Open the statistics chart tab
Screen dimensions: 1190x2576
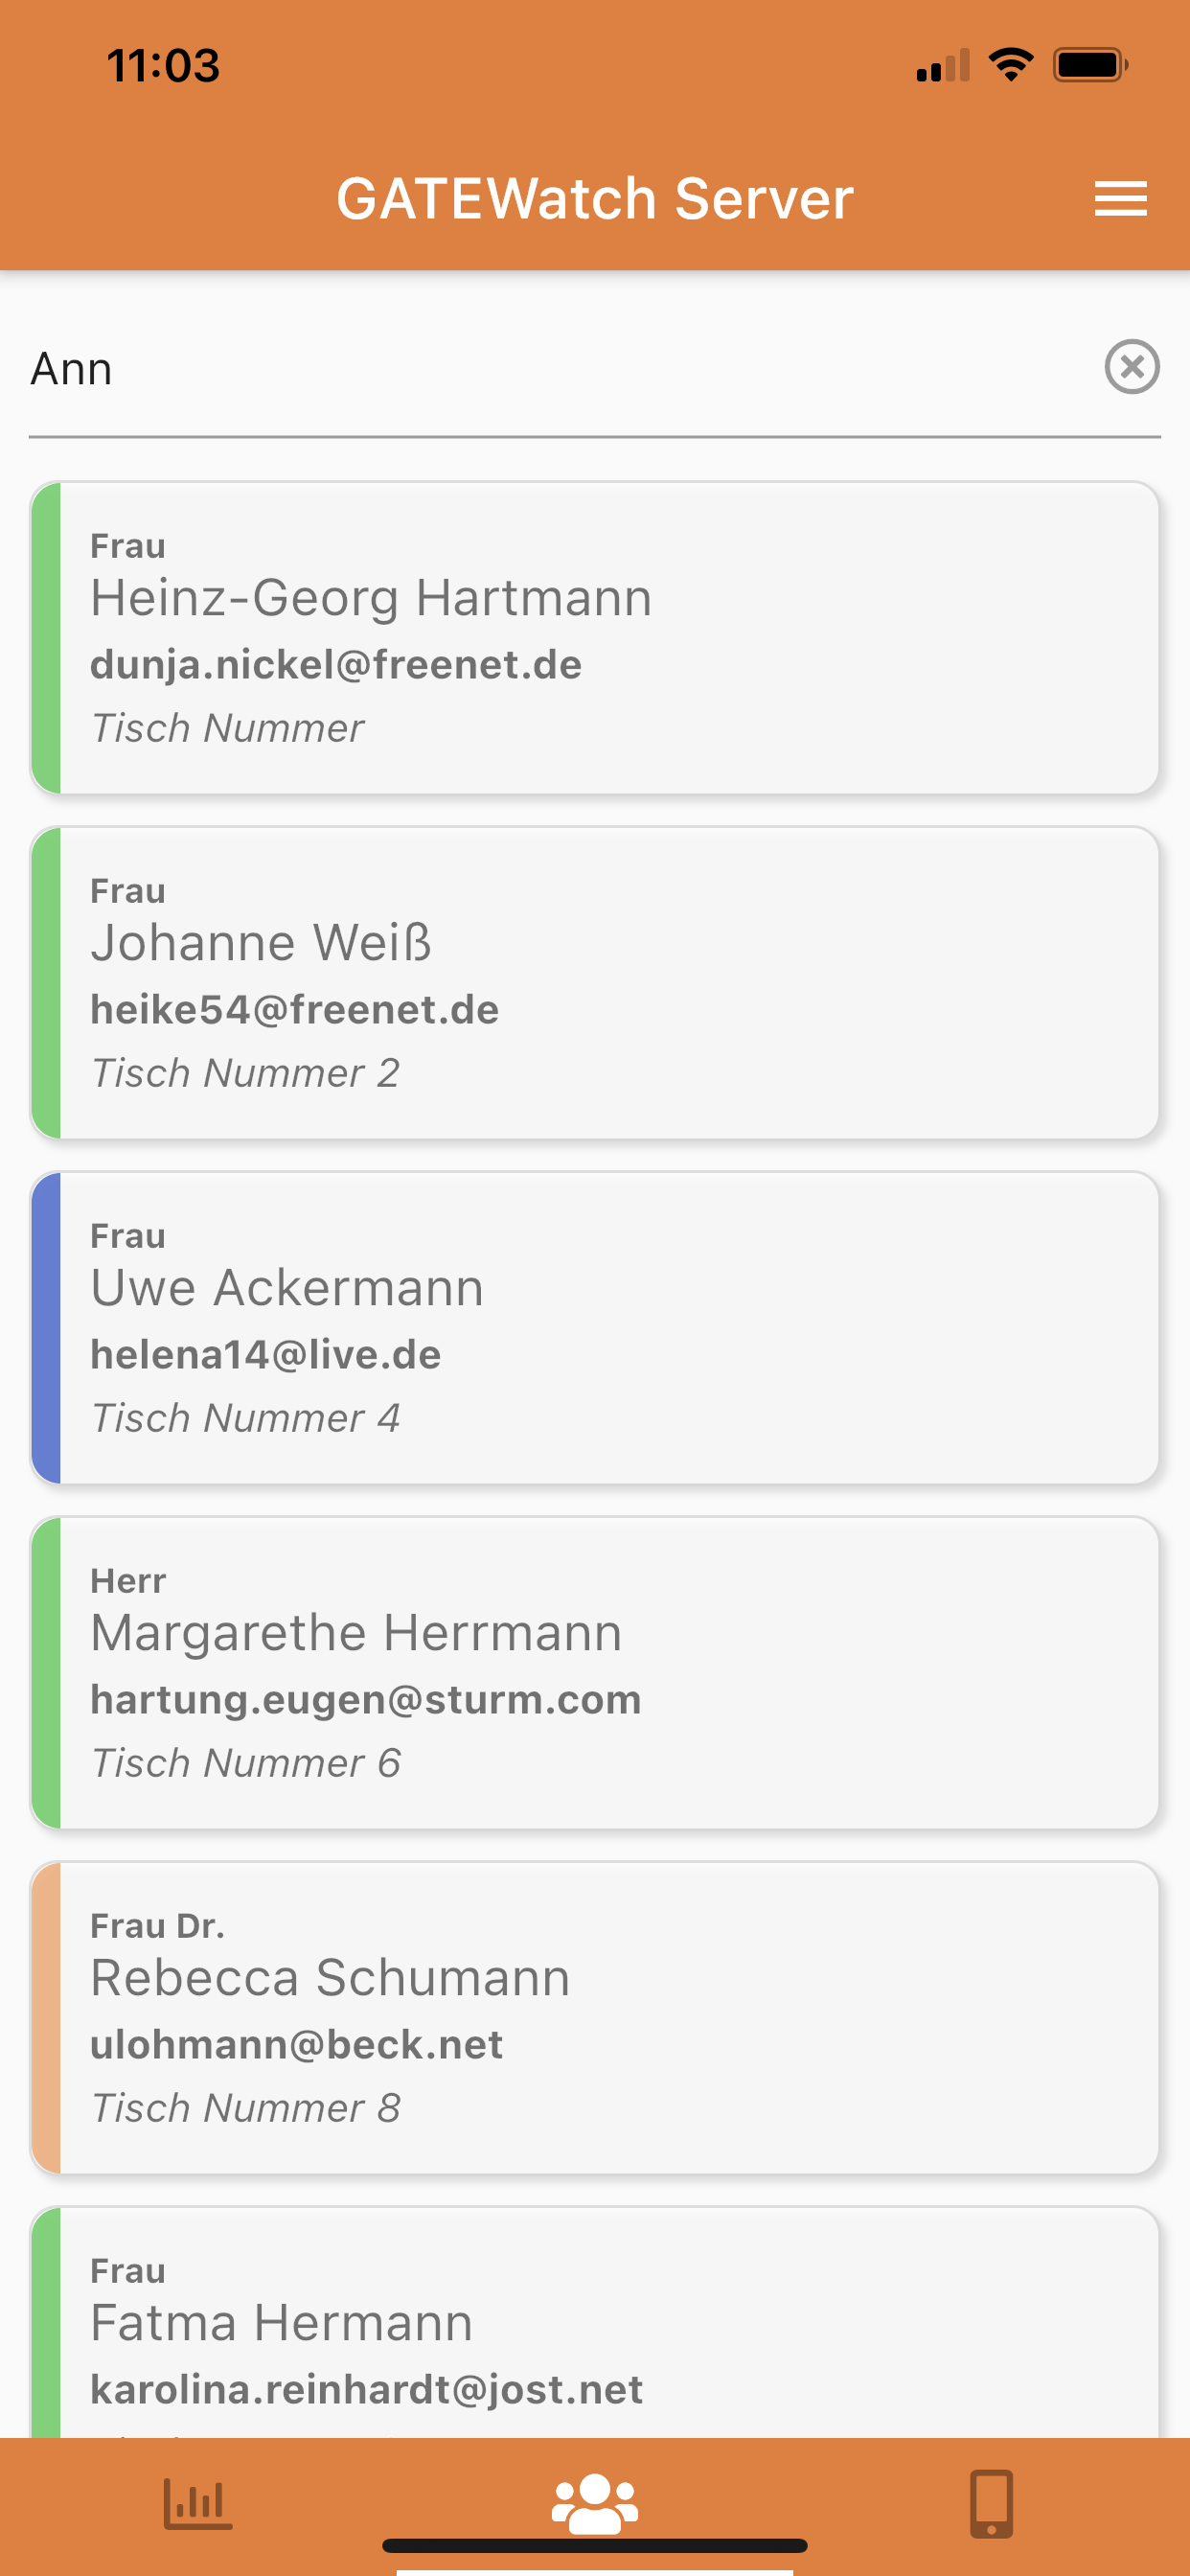[x=197, y=2503]
